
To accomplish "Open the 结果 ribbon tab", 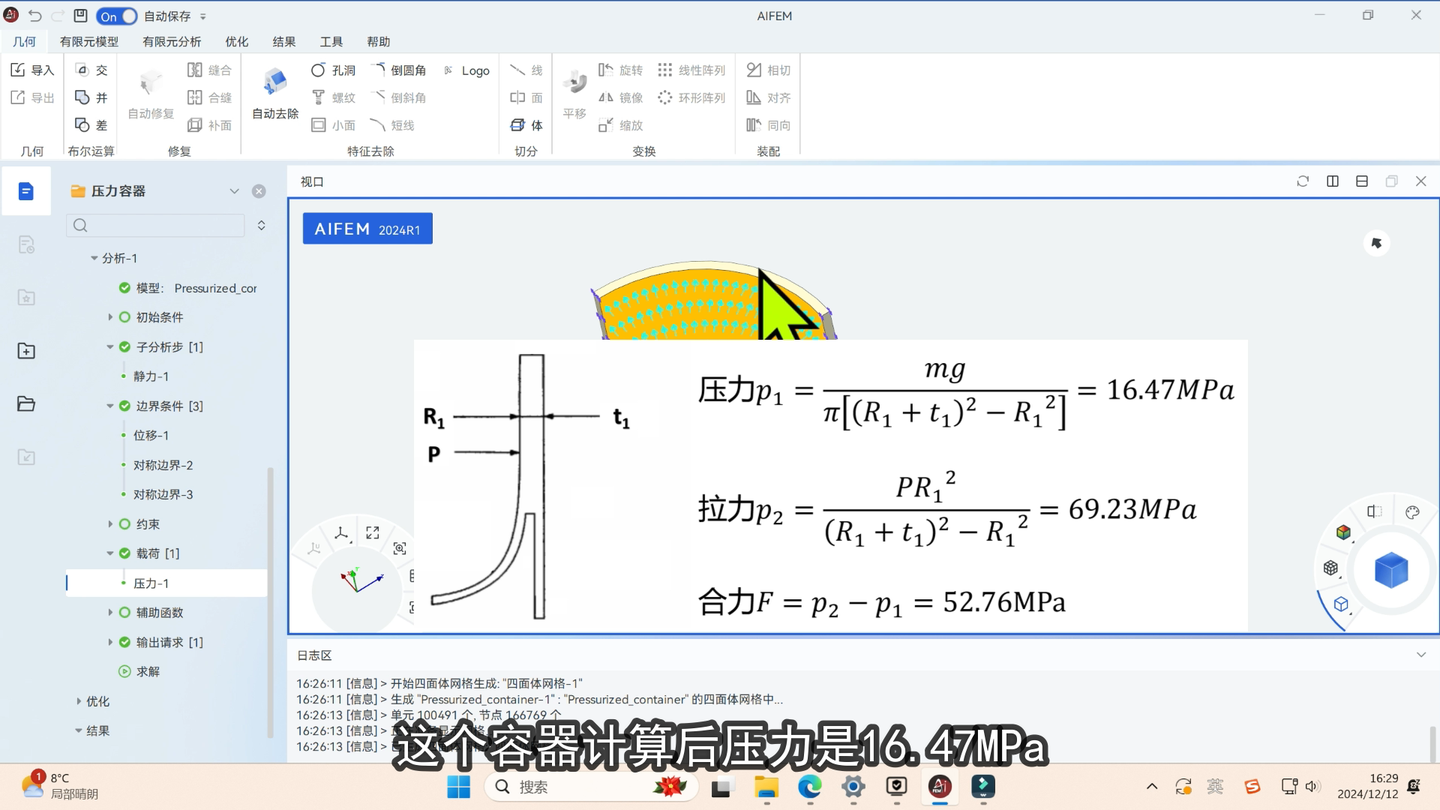I will tap(284, 42).
